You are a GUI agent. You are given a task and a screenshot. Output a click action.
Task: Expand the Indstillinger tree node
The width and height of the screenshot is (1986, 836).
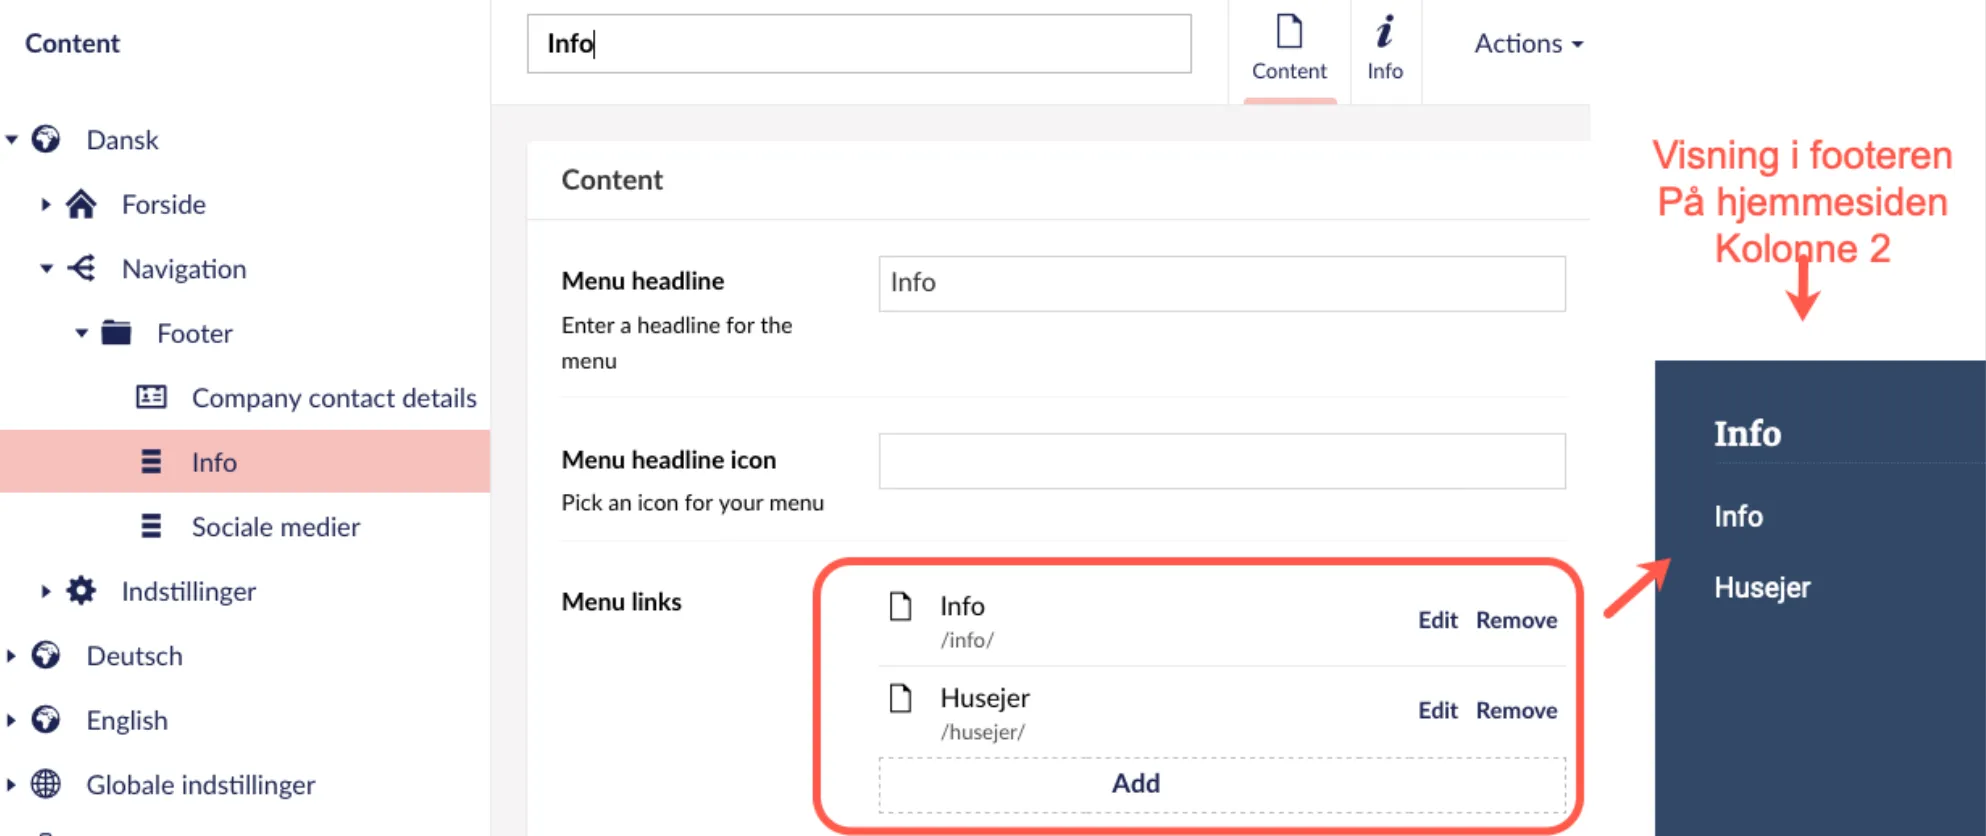coord(46,591)
